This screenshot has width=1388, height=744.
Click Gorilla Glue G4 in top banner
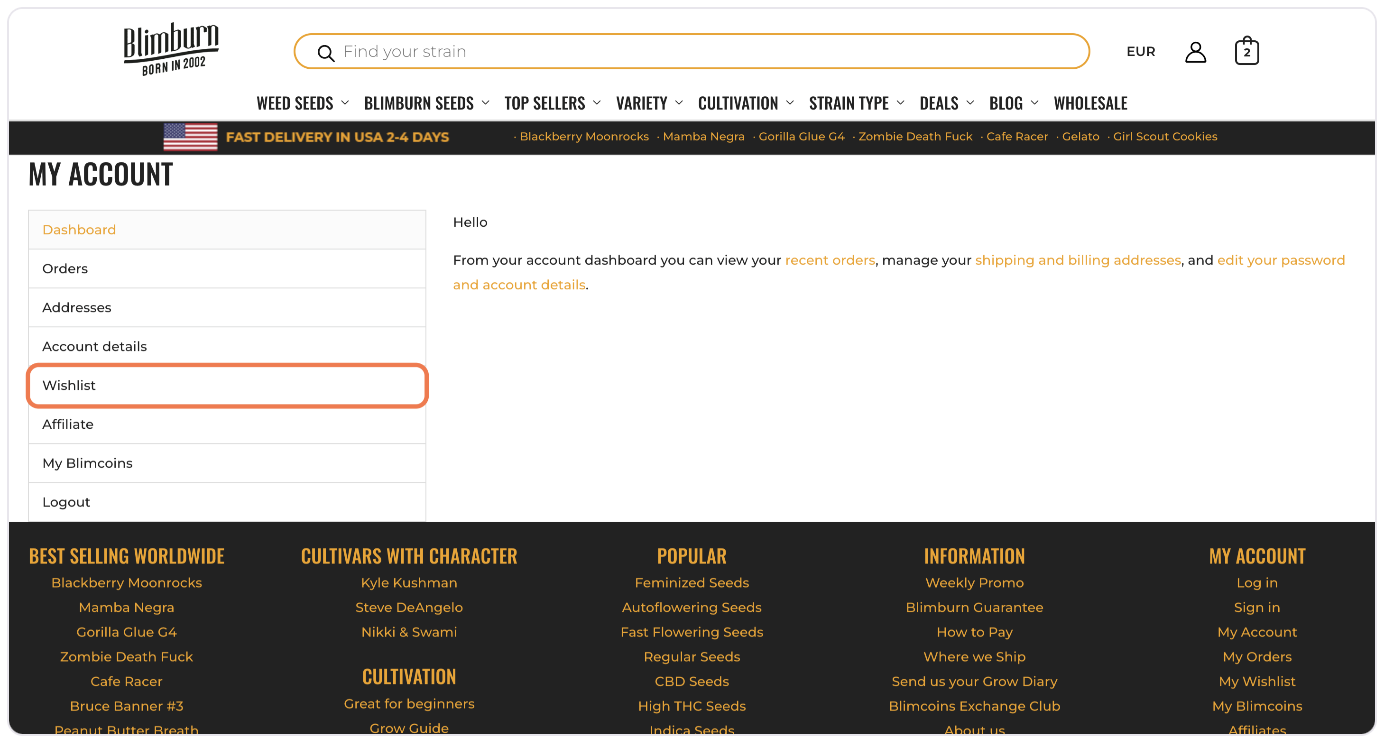point(802,137)
